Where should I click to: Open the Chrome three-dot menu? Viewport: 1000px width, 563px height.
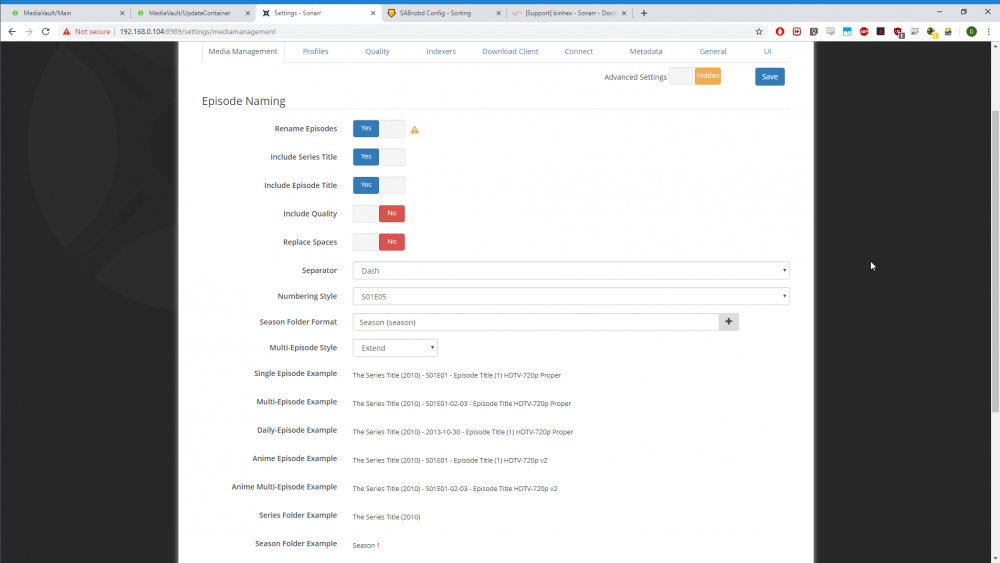coord(989,31)
